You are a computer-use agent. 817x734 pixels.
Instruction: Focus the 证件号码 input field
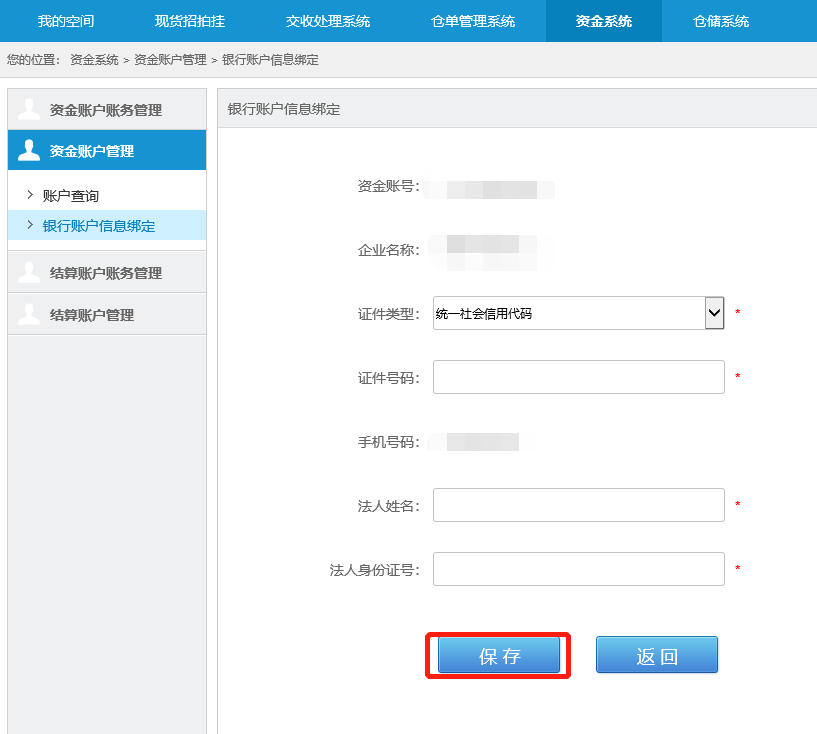click(x=578, y=377)
